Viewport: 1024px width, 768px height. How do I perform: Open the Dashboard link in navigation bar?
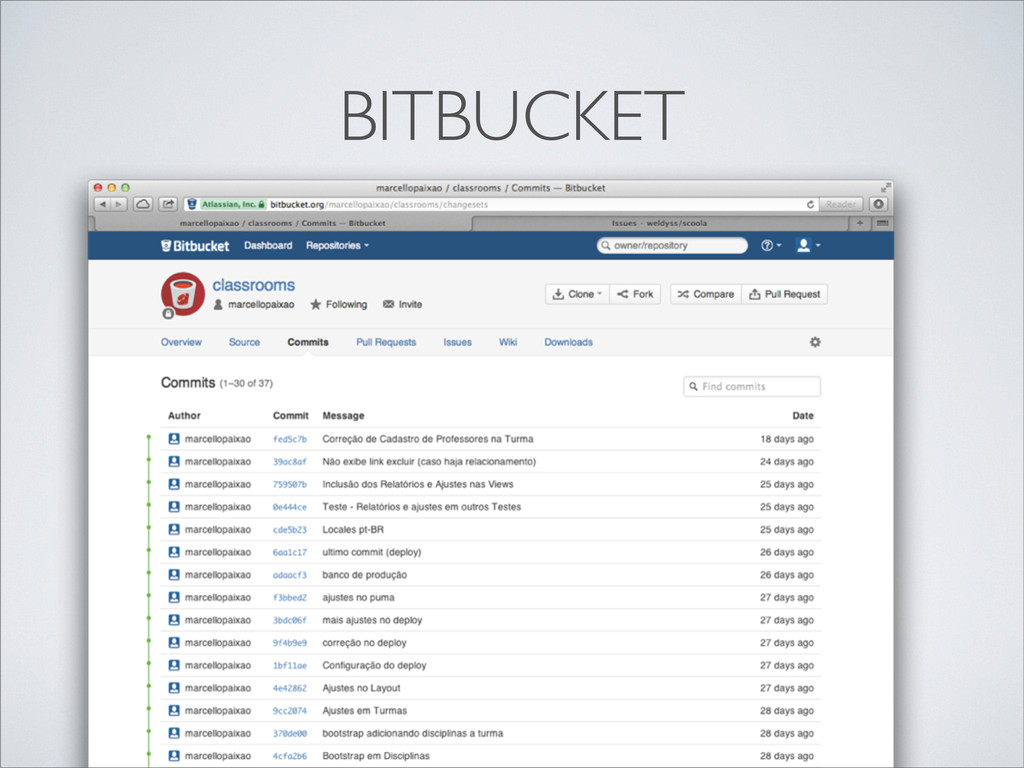268,246
